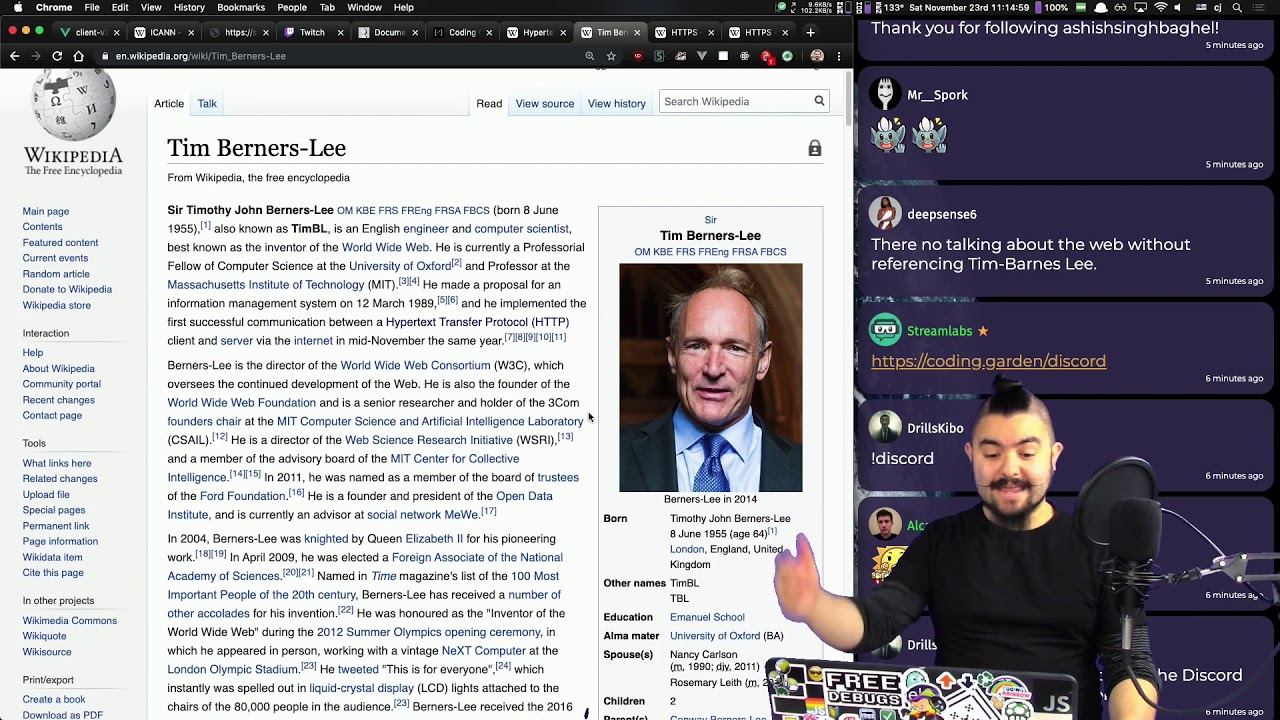Open View source tab
The width and height of the screenshot is (1280, 720).
(545, 103)
